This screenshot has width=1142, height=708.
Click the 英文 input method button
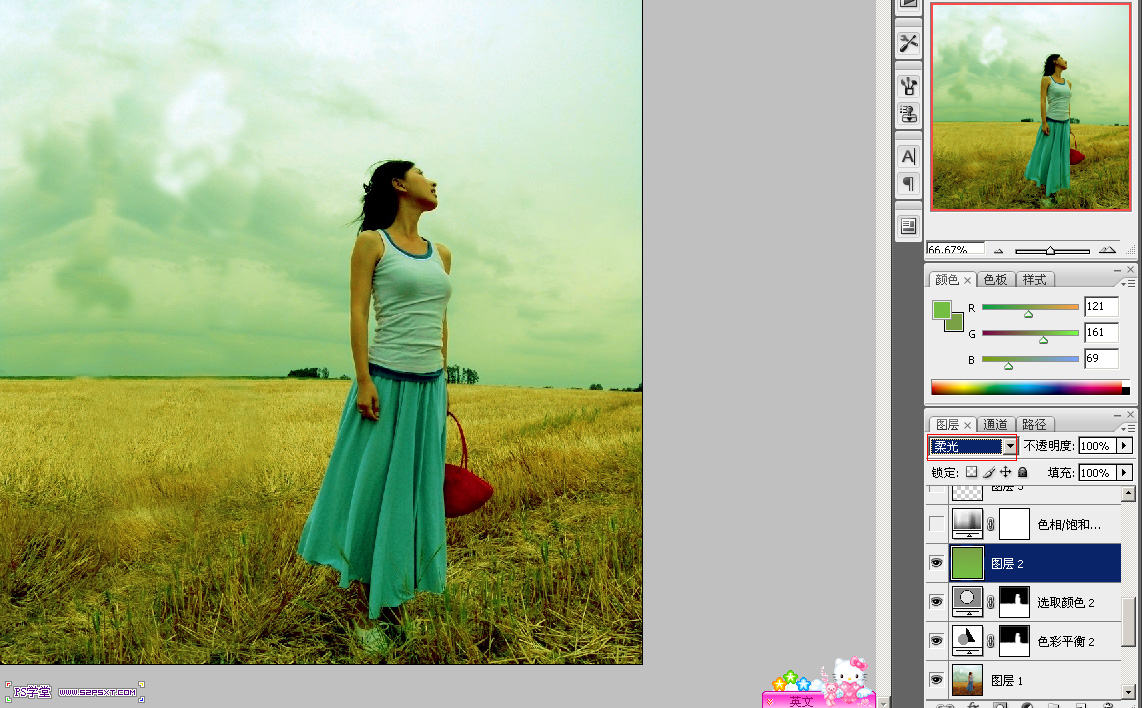pyautogui.click(x=800, y=701)
